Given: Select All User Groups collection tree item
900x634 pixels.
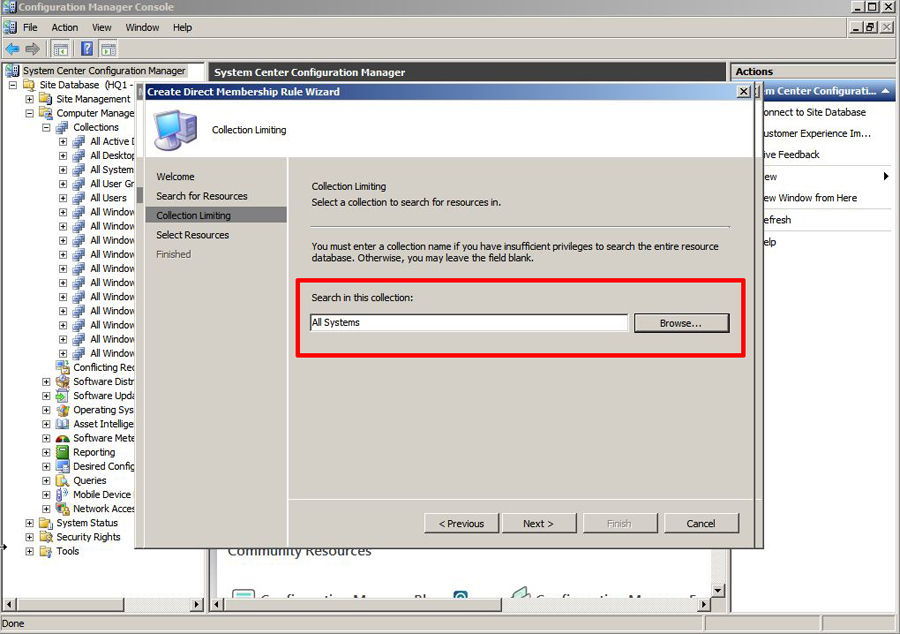Looking at the screenshot, I should point(112,184).
